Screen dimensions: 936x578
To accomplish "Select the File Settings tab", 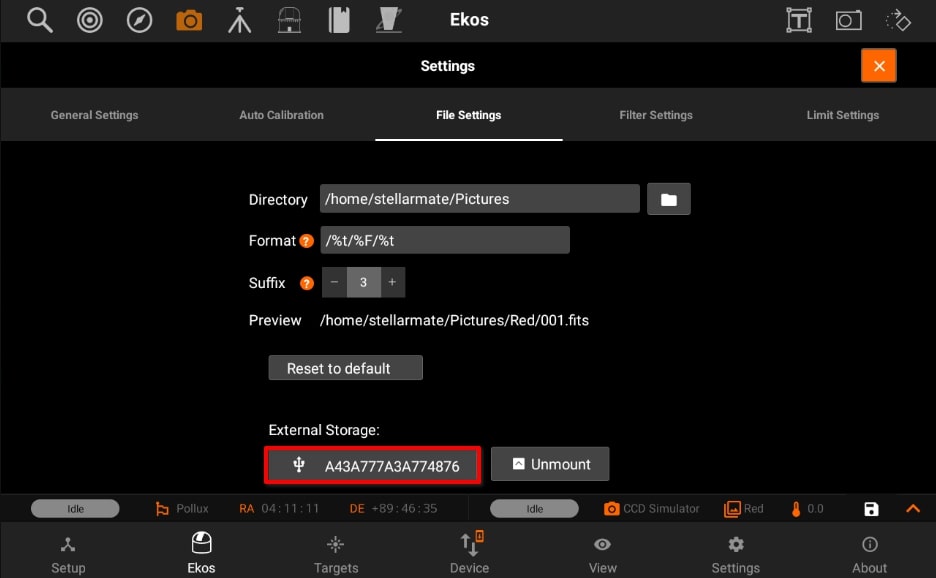I will (x=469, y=115).
